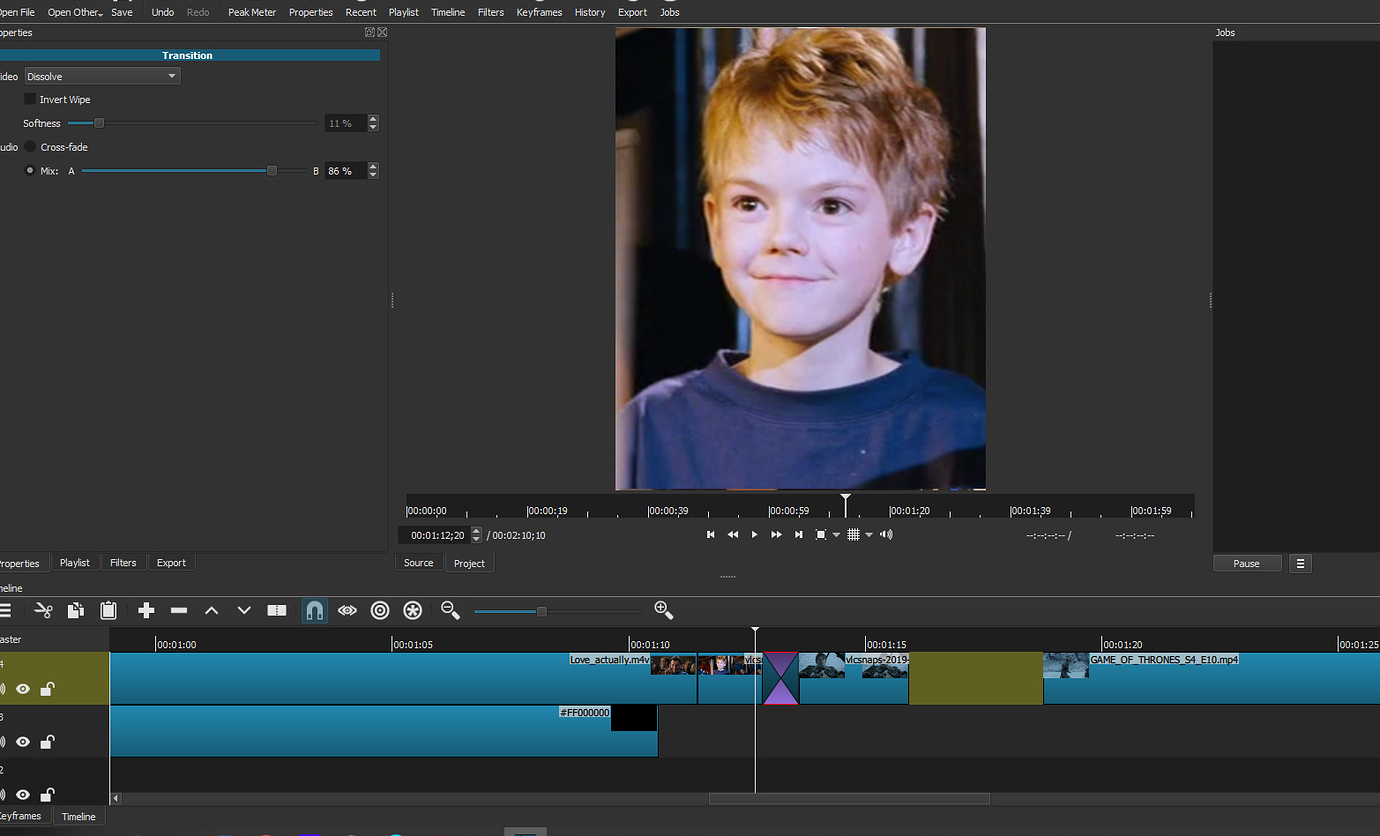The height and width of the screenshot is (836, 1380).
Task: Click the Cut scissors icon in timeline toolbar
Action: 43,610
